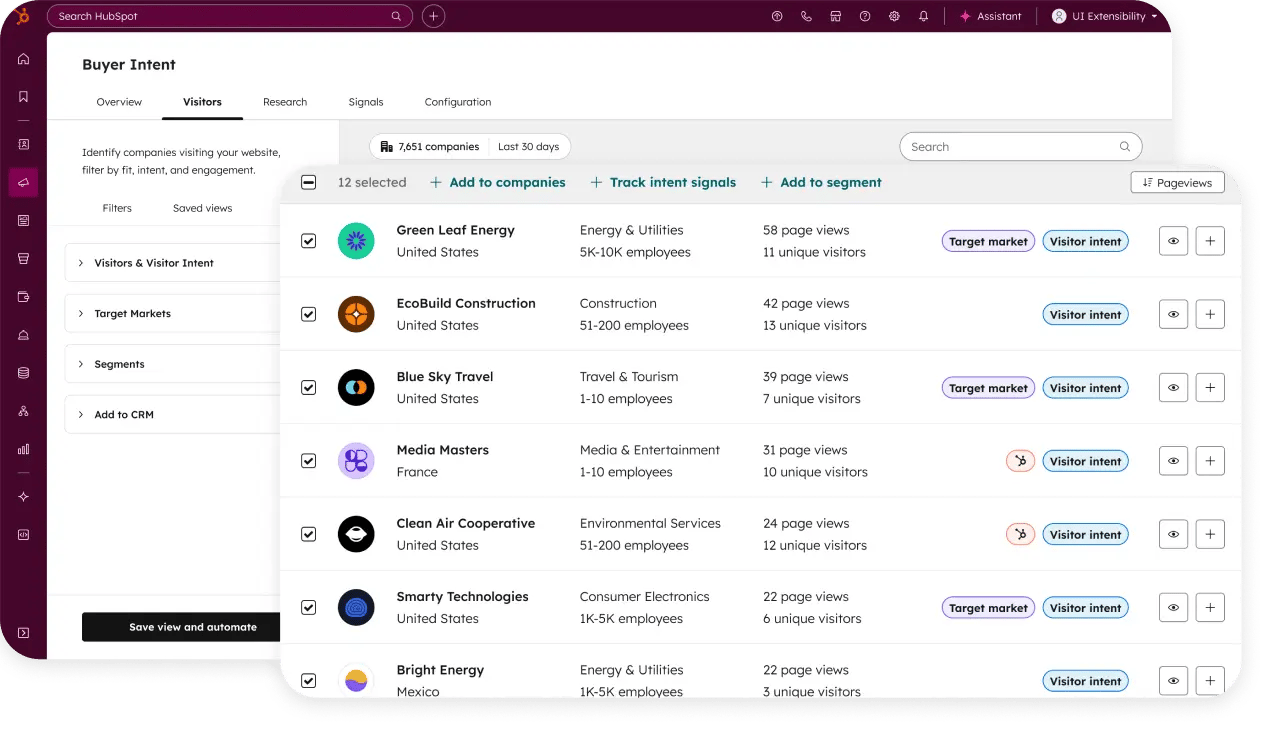Open the Notifications bell icon
Screen dimensions: 1280x731
[x=923, y=16]
